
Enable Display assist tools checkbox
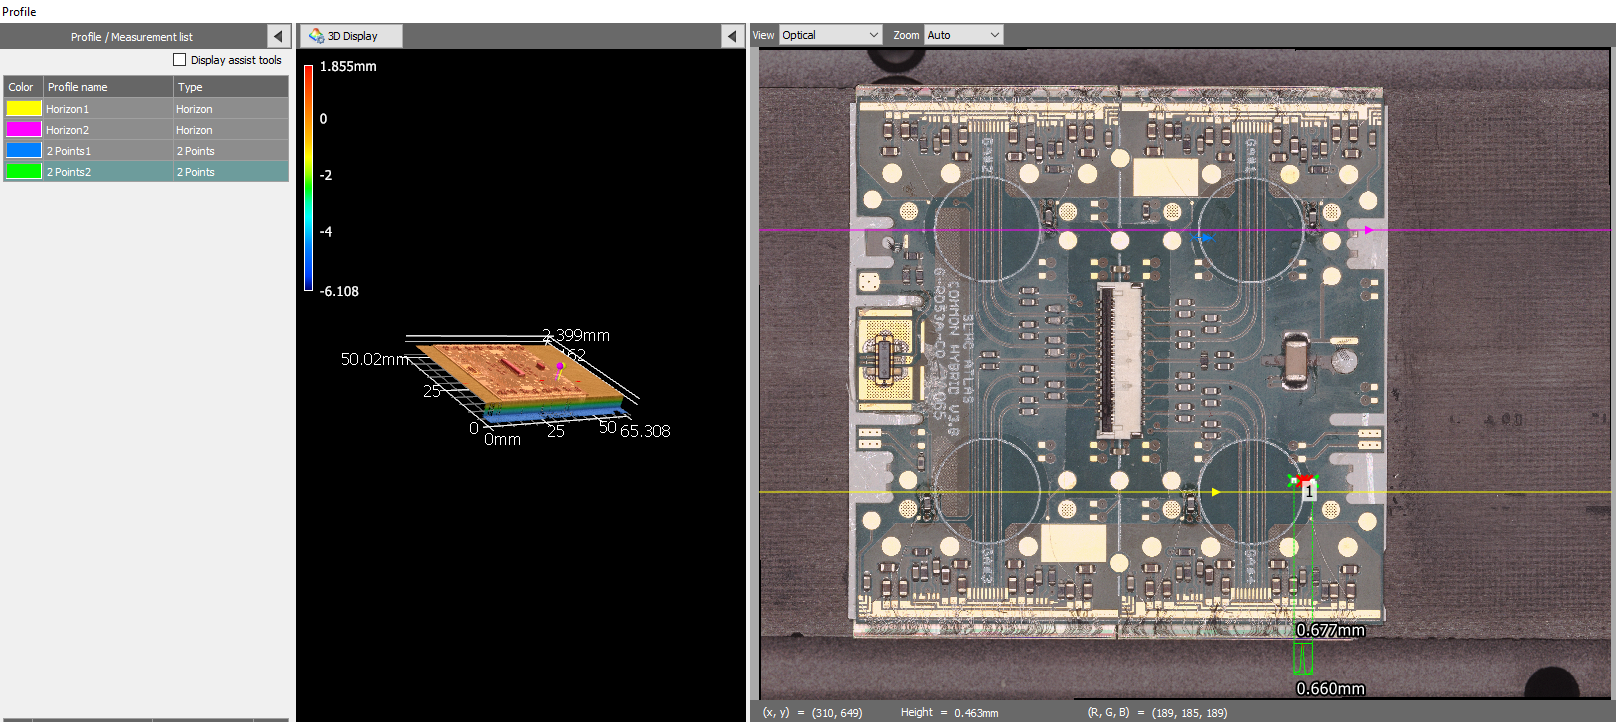point(180,60)
